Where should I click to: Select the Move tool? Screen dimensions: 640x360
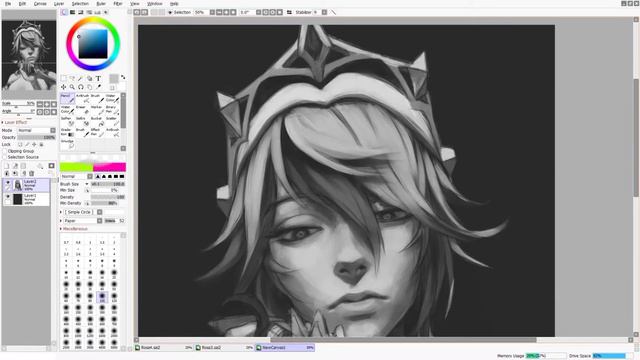(64, 87)
